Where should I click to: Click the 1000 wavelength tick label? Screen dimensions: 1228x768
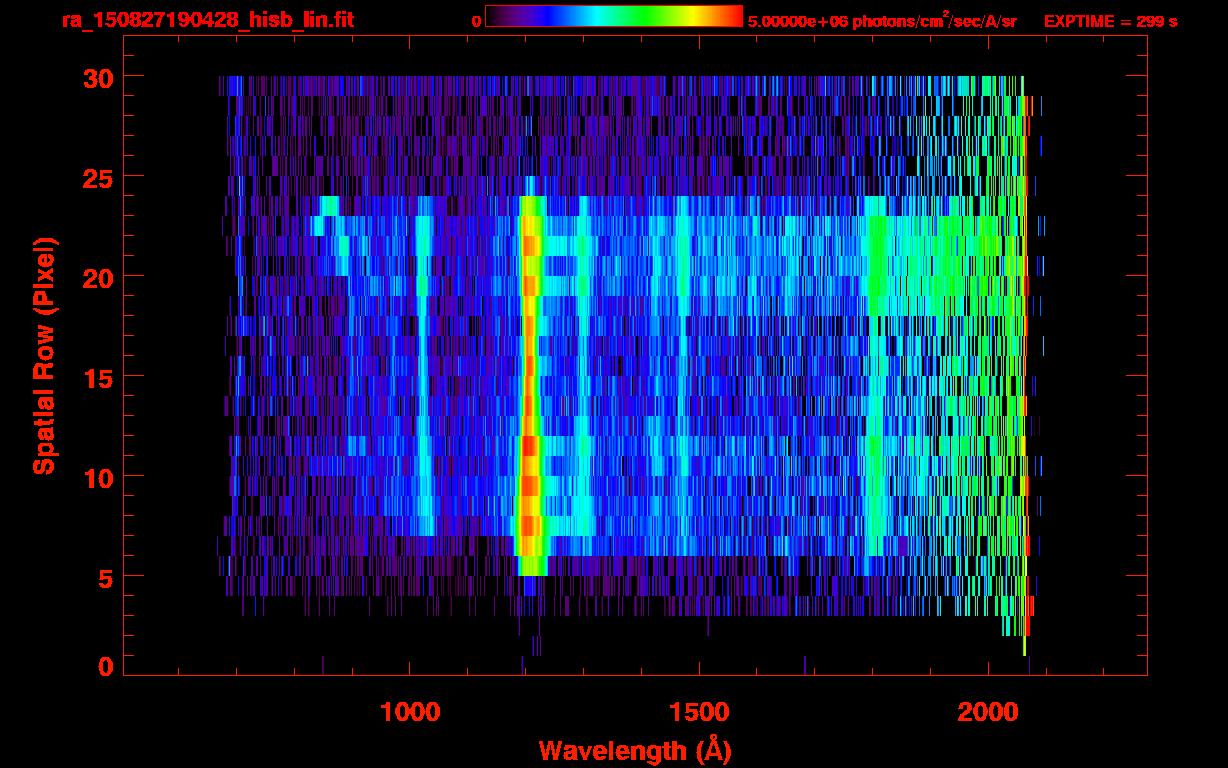(x=410, y=712)
